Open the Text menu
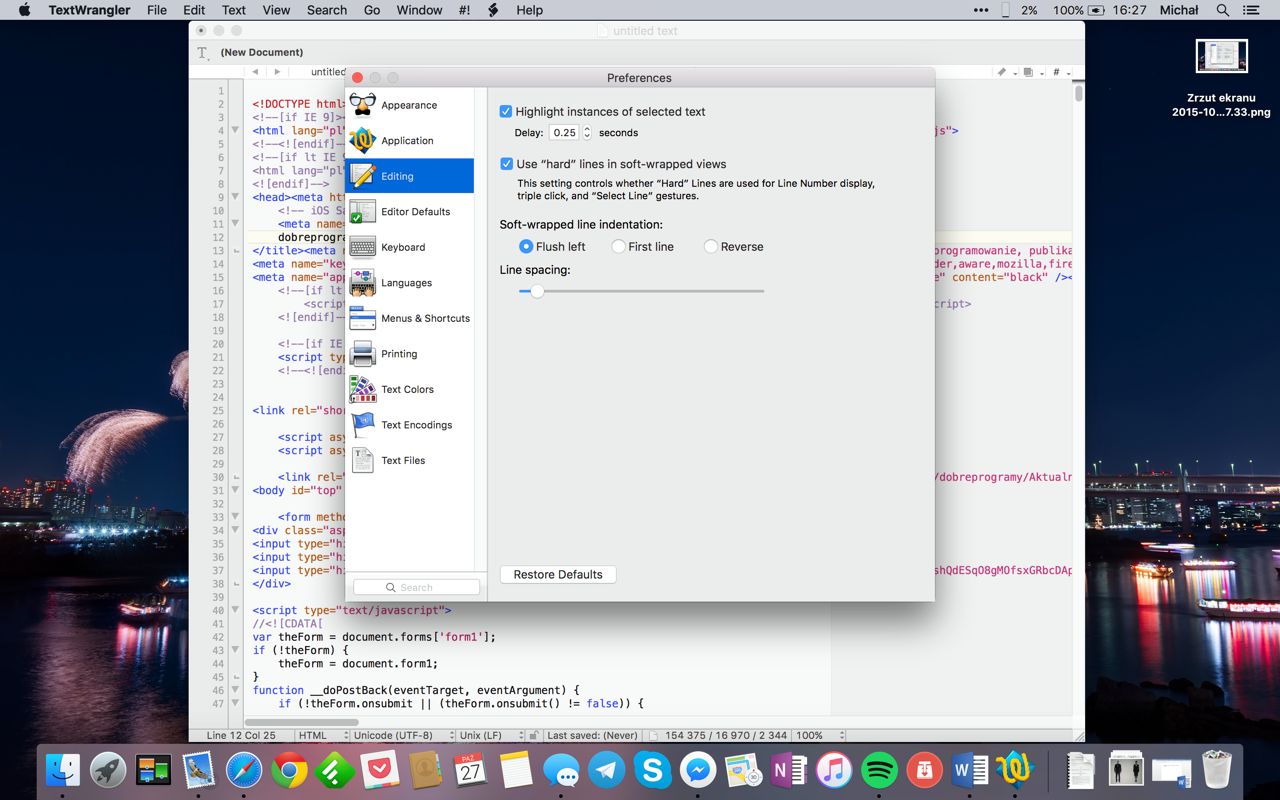 click(x=234, y=10)
